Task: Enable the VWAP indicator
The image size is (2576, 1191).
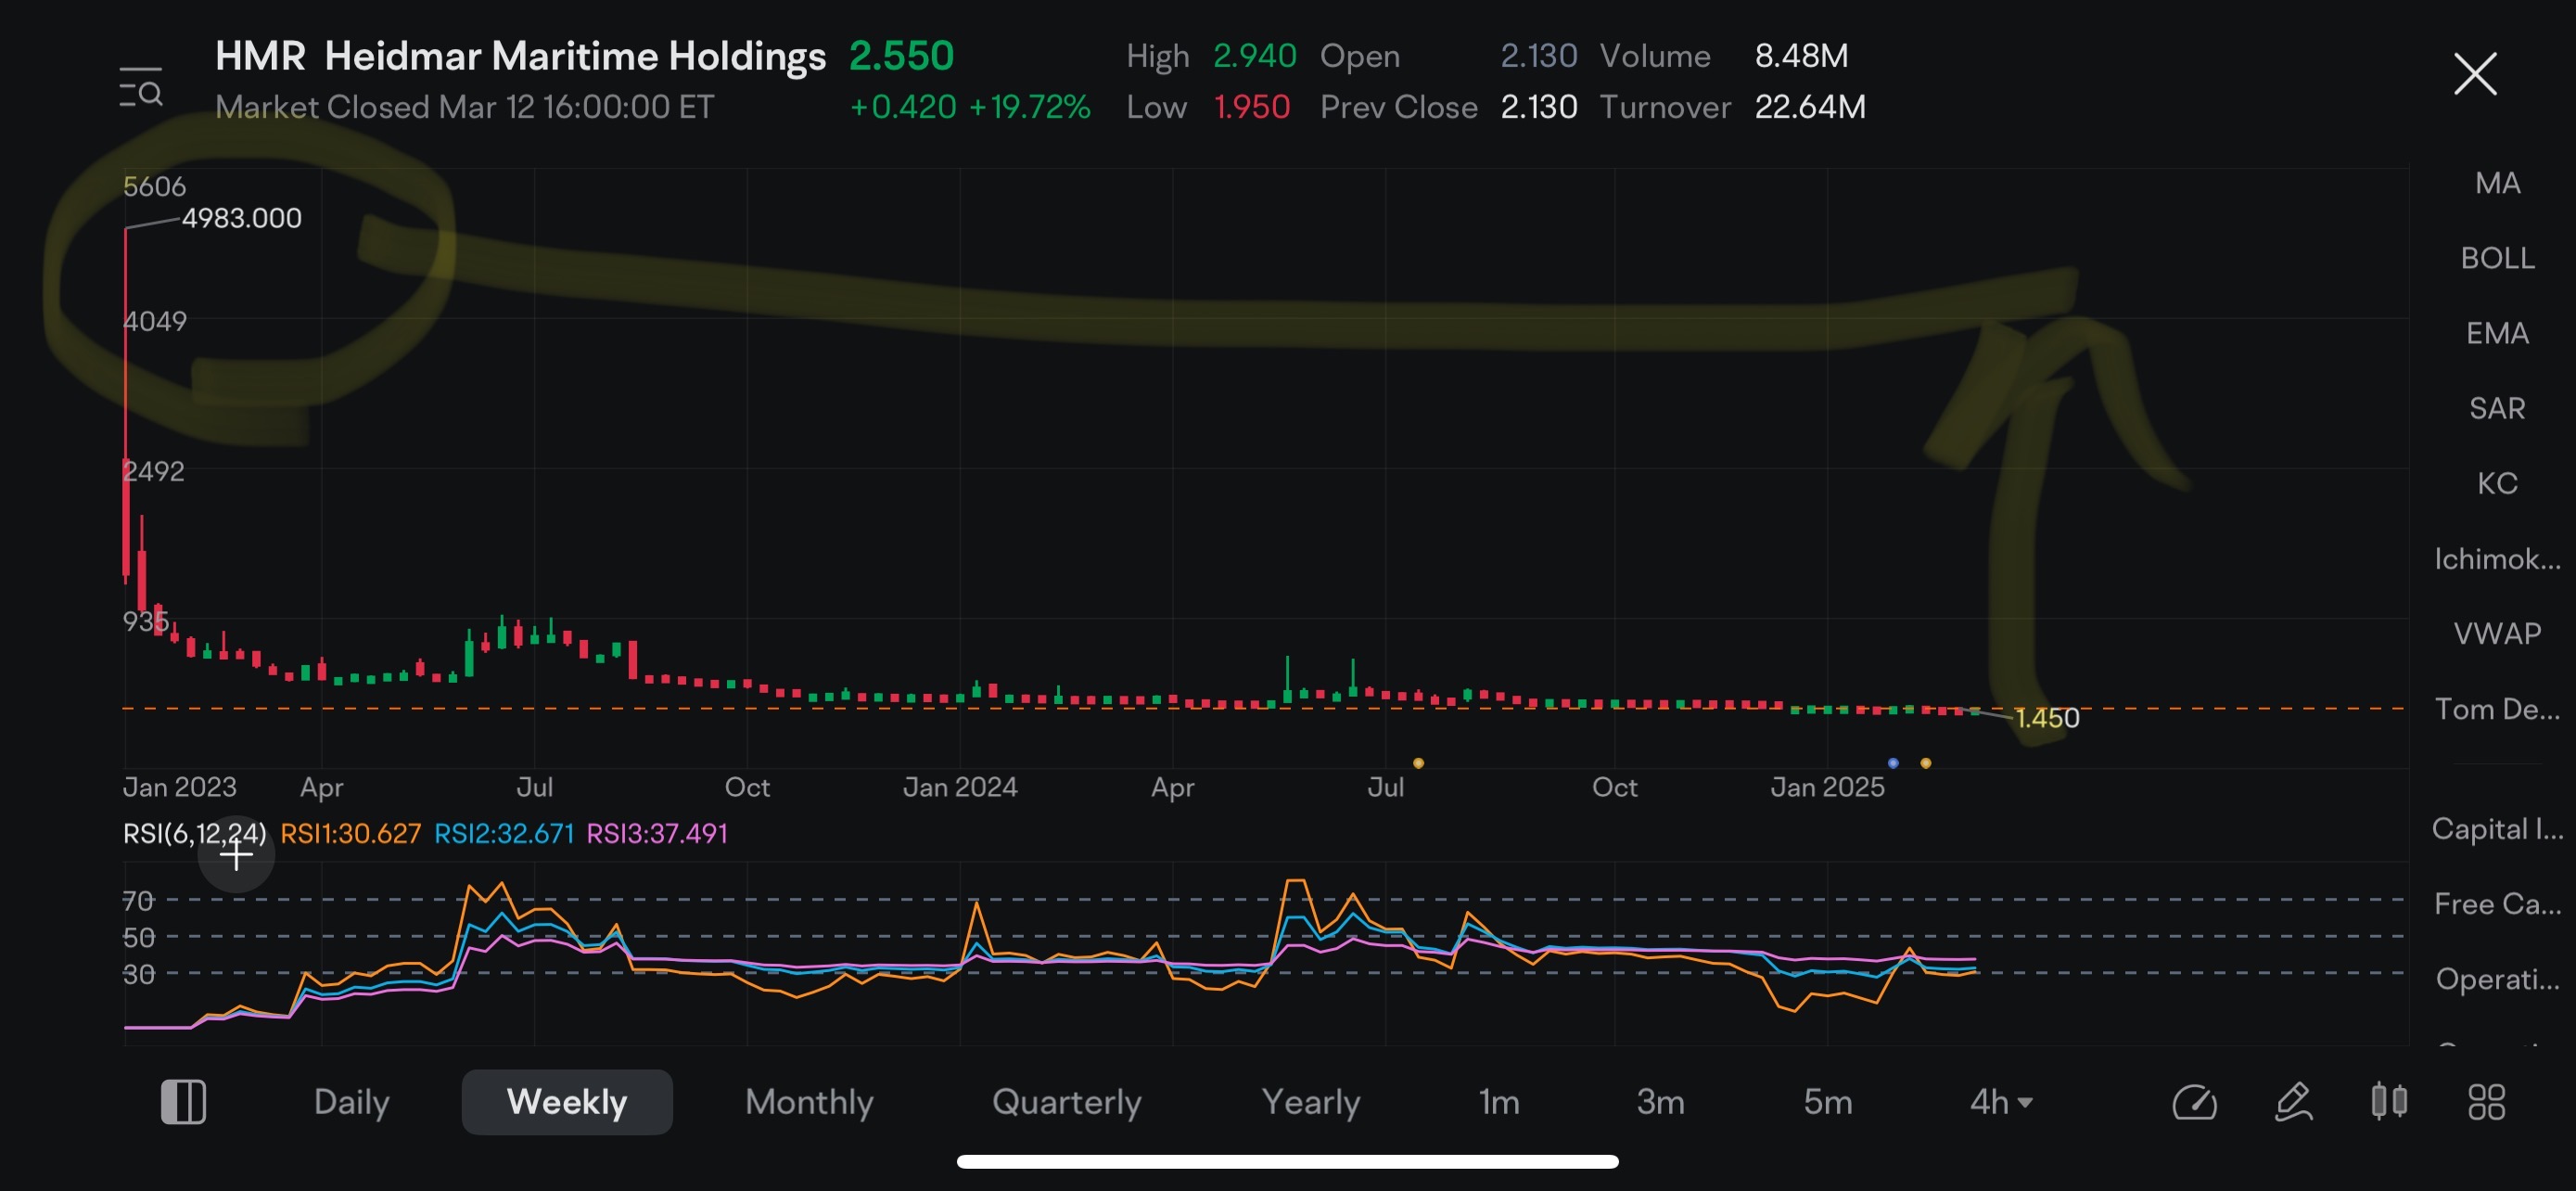Action: 2497,633
